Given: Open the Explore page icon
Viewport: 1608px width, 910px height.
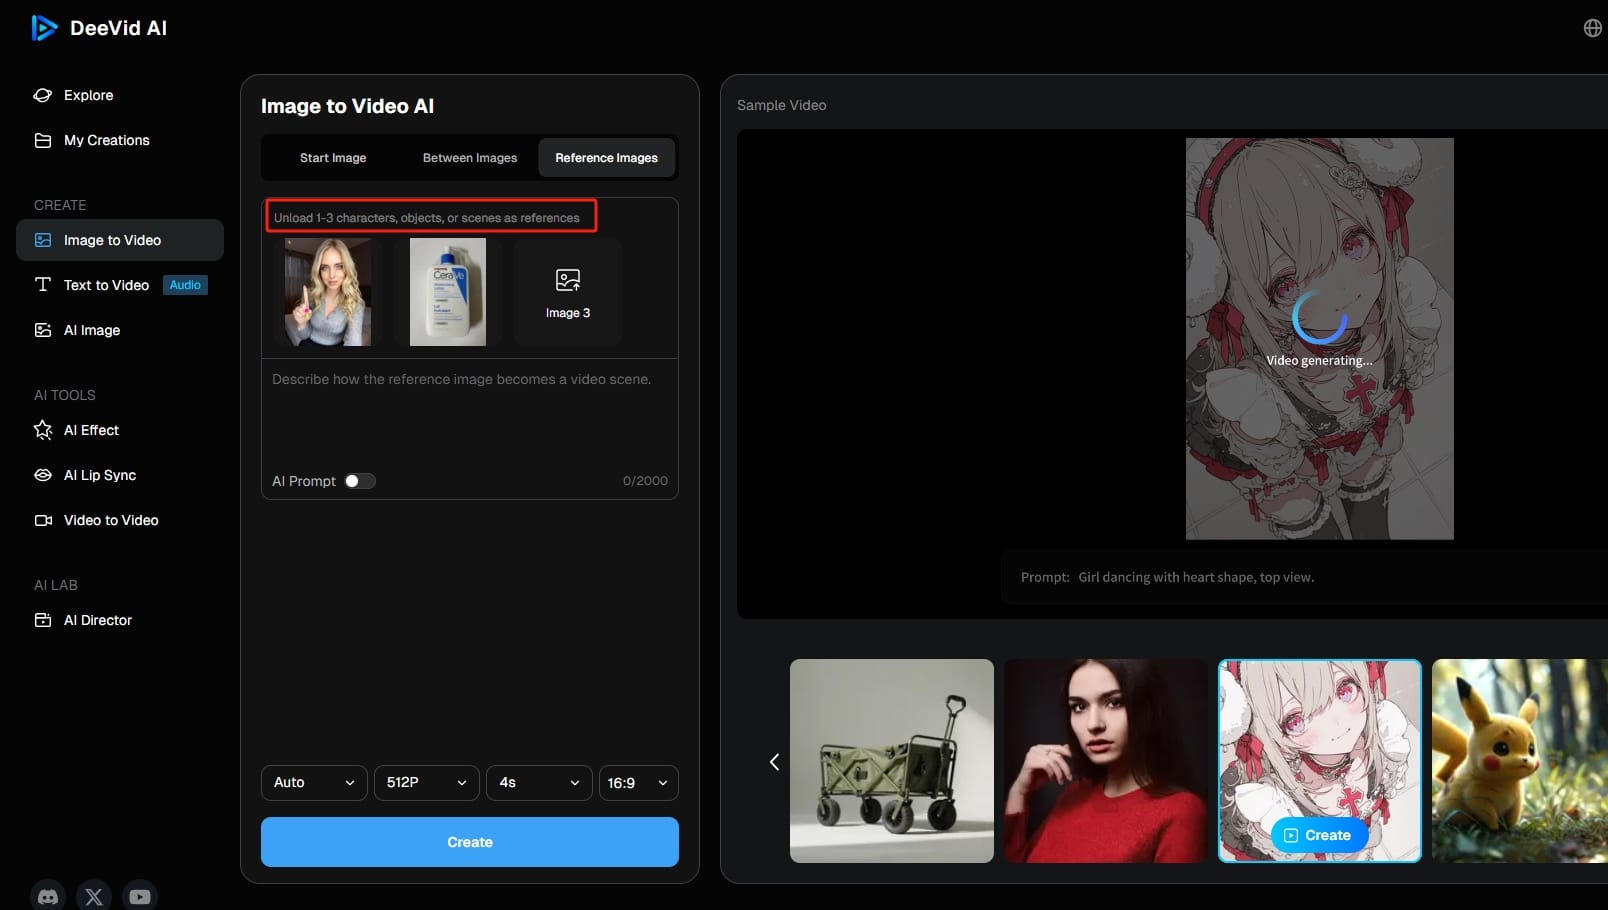Looking at the screenshot, I should [x=43, y=95].
